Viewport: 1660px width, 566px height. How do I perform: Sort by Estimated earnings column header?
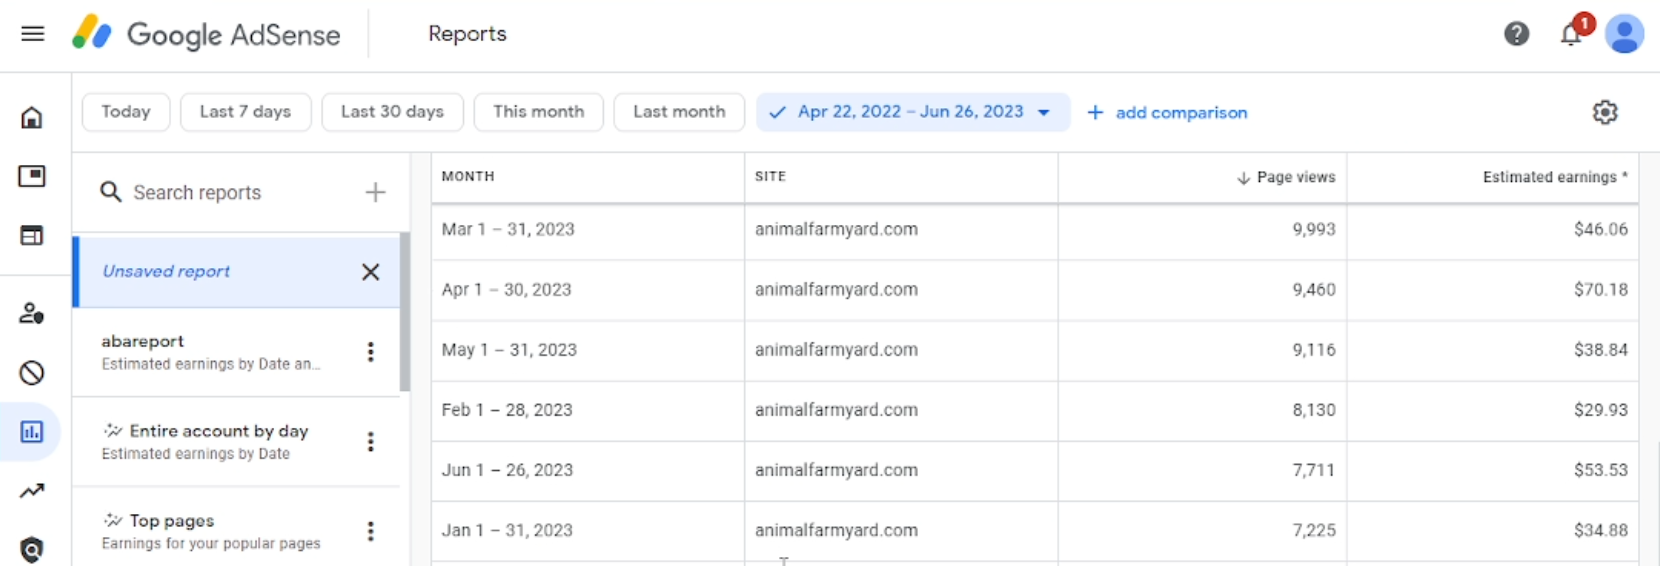[x=1555, y=177]
